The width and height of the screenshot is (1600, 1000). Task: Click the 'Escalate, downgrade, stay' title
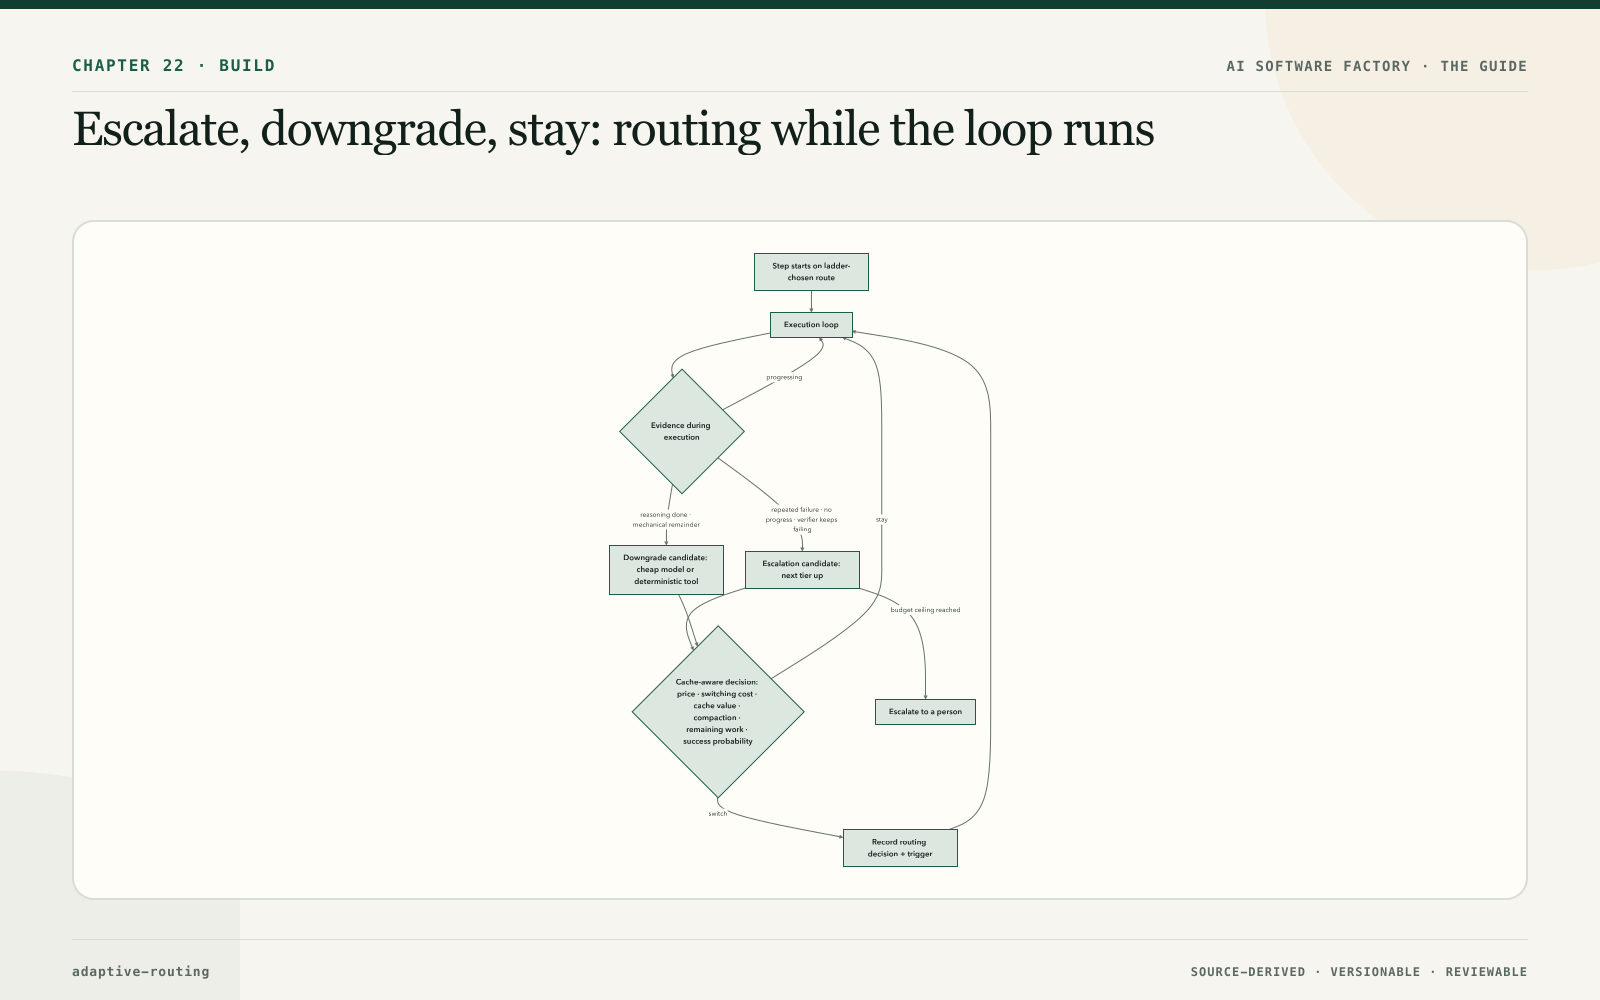pos(614,130)
